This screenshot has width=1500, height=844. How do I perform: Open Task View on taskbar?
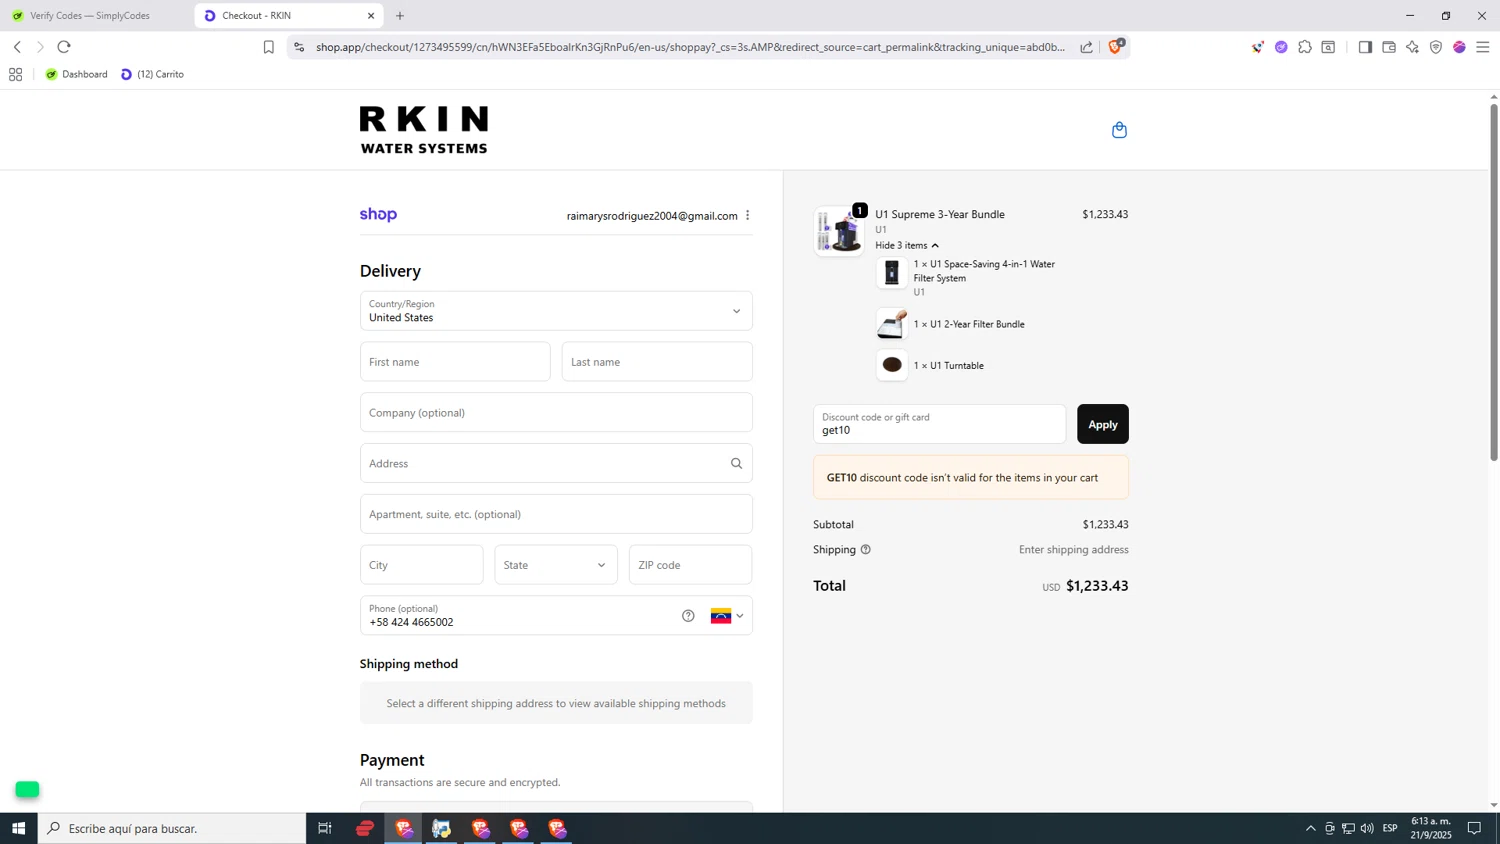click(x=324, y=828)
